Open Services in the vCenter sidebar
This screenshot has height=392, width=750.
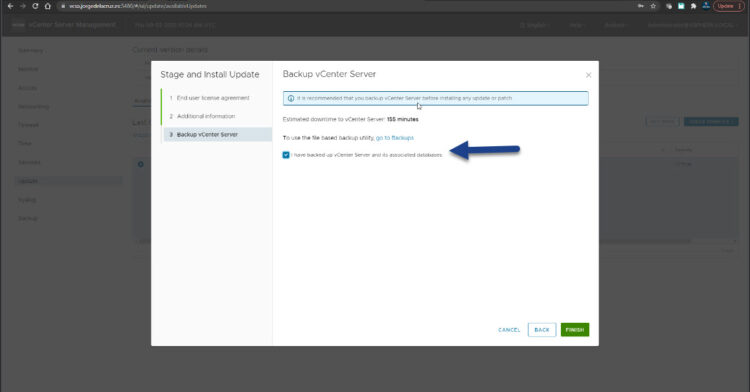tap(29, 163)
